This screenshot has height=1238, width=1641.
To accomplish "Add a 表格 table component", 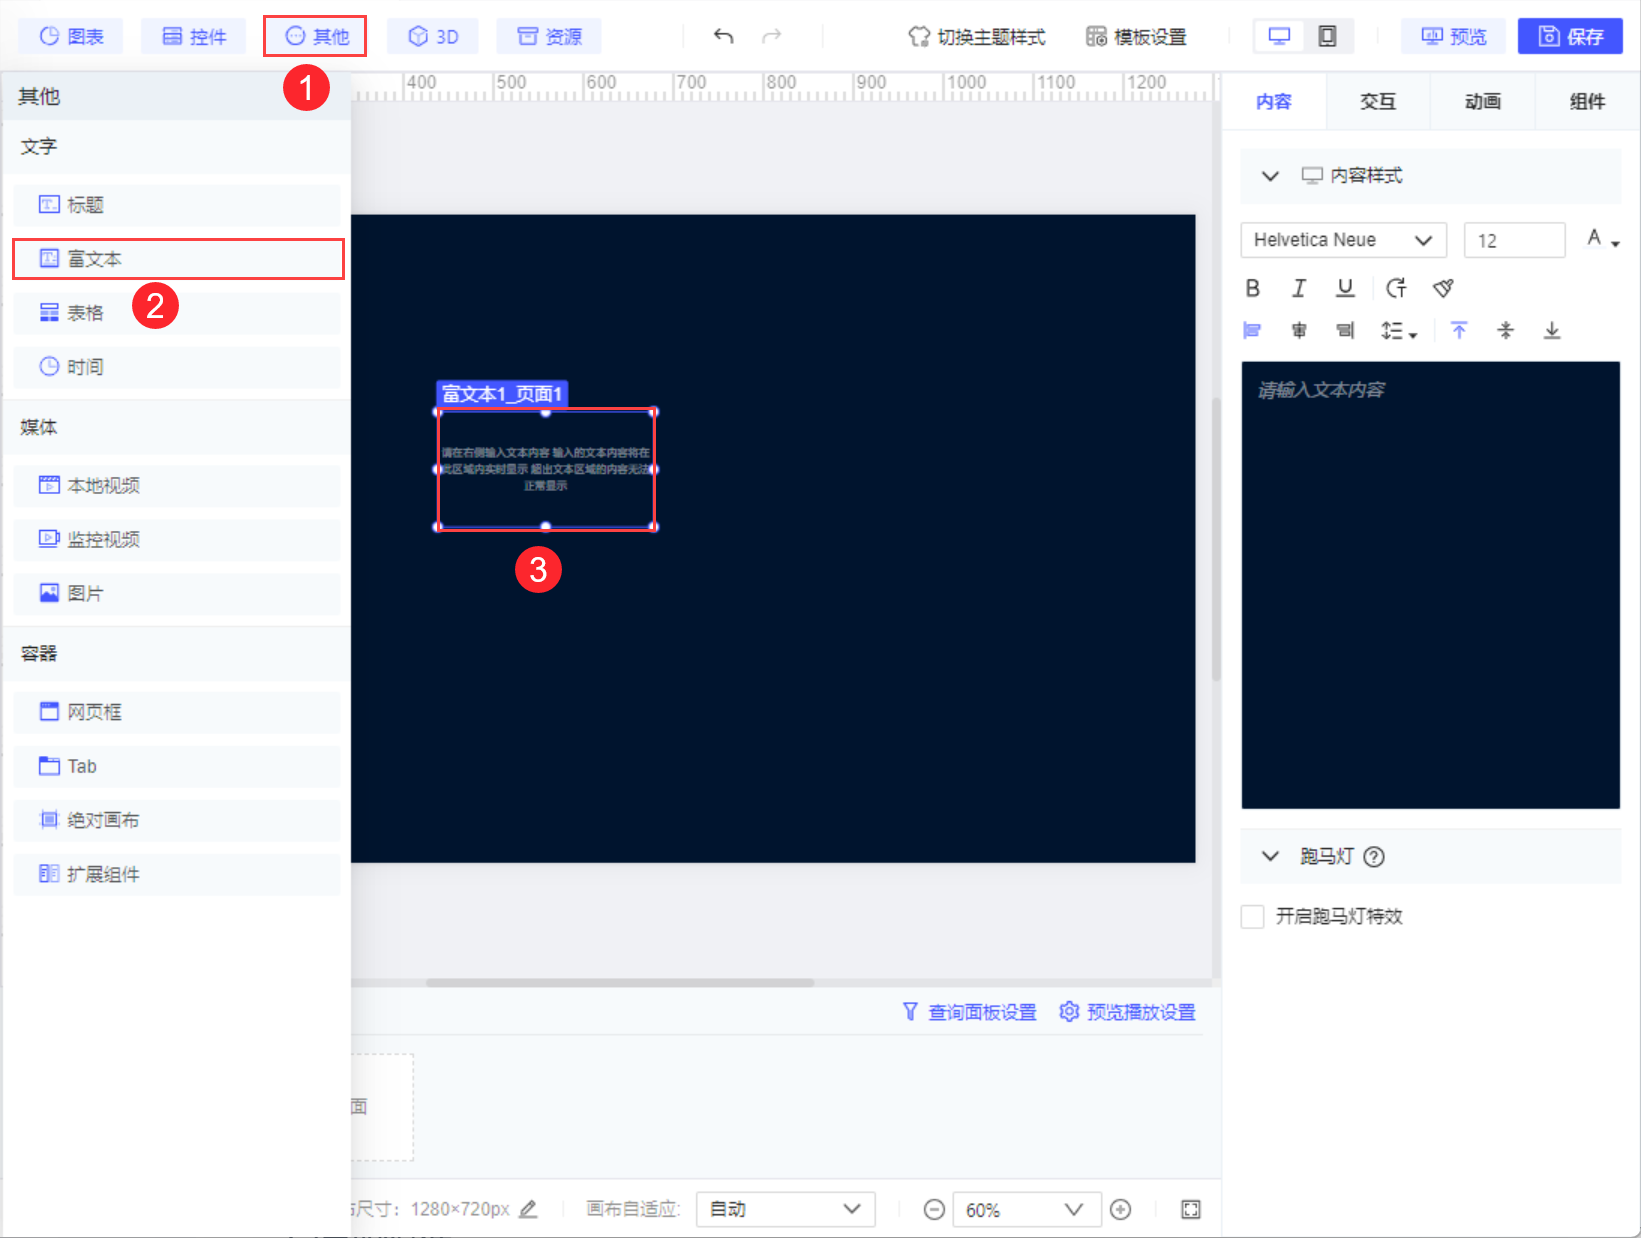I will point(177,313).
